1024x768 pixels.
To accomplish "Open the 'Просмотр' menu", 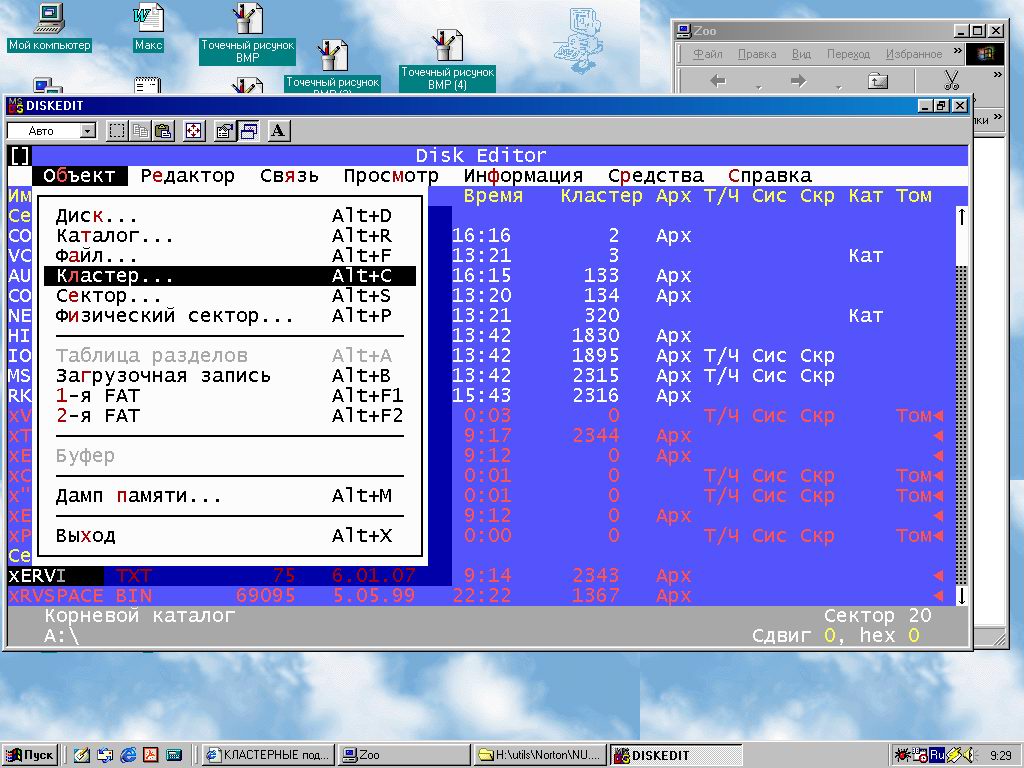I will pos(391,176).
